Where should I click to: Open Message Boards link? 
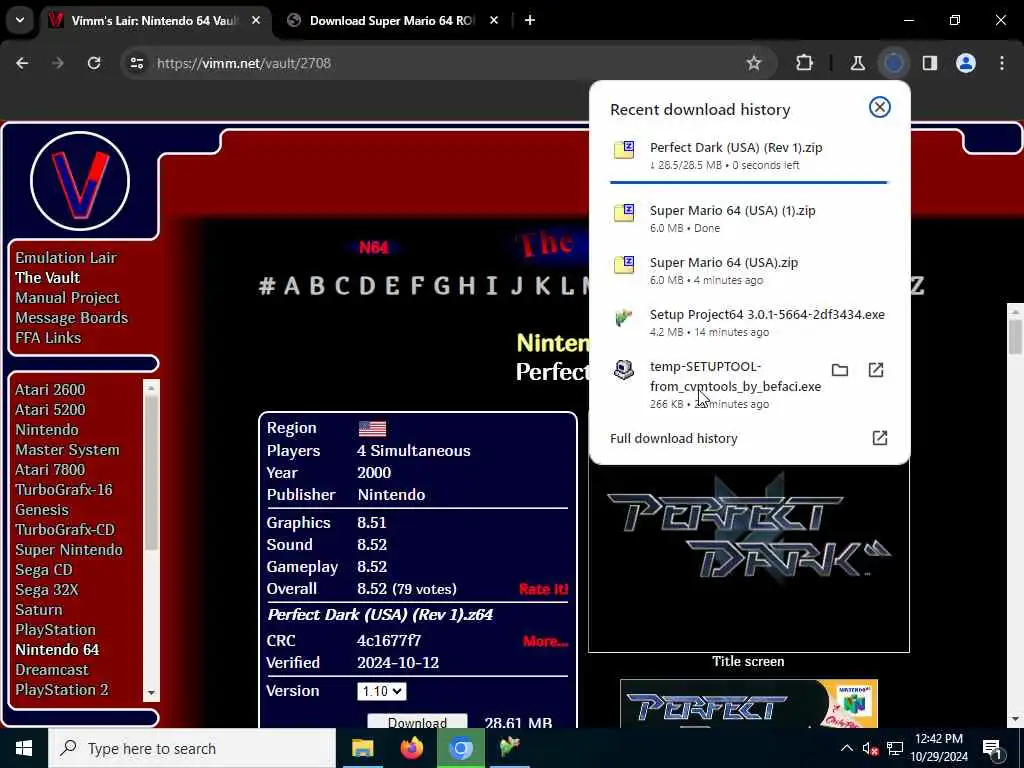click(72, 318)
